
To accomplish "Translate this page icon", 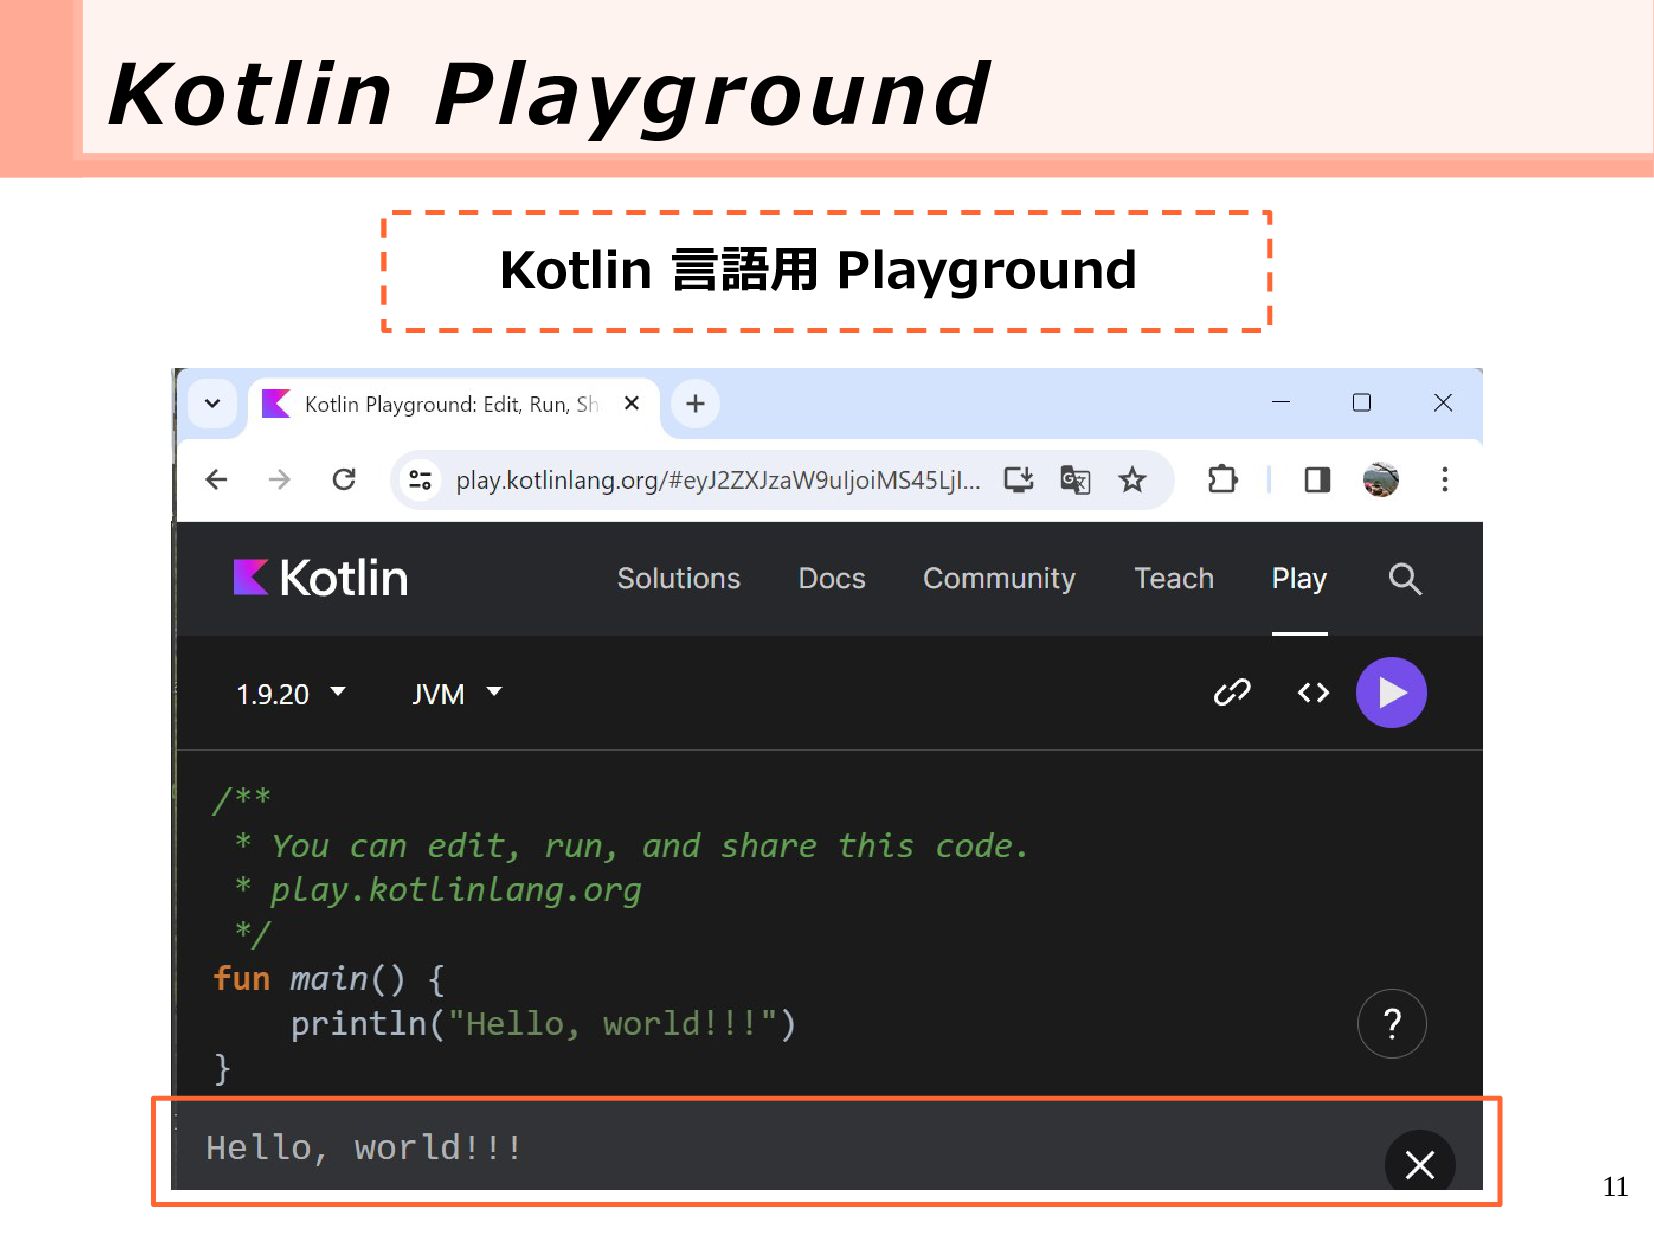I will 1075,480.
